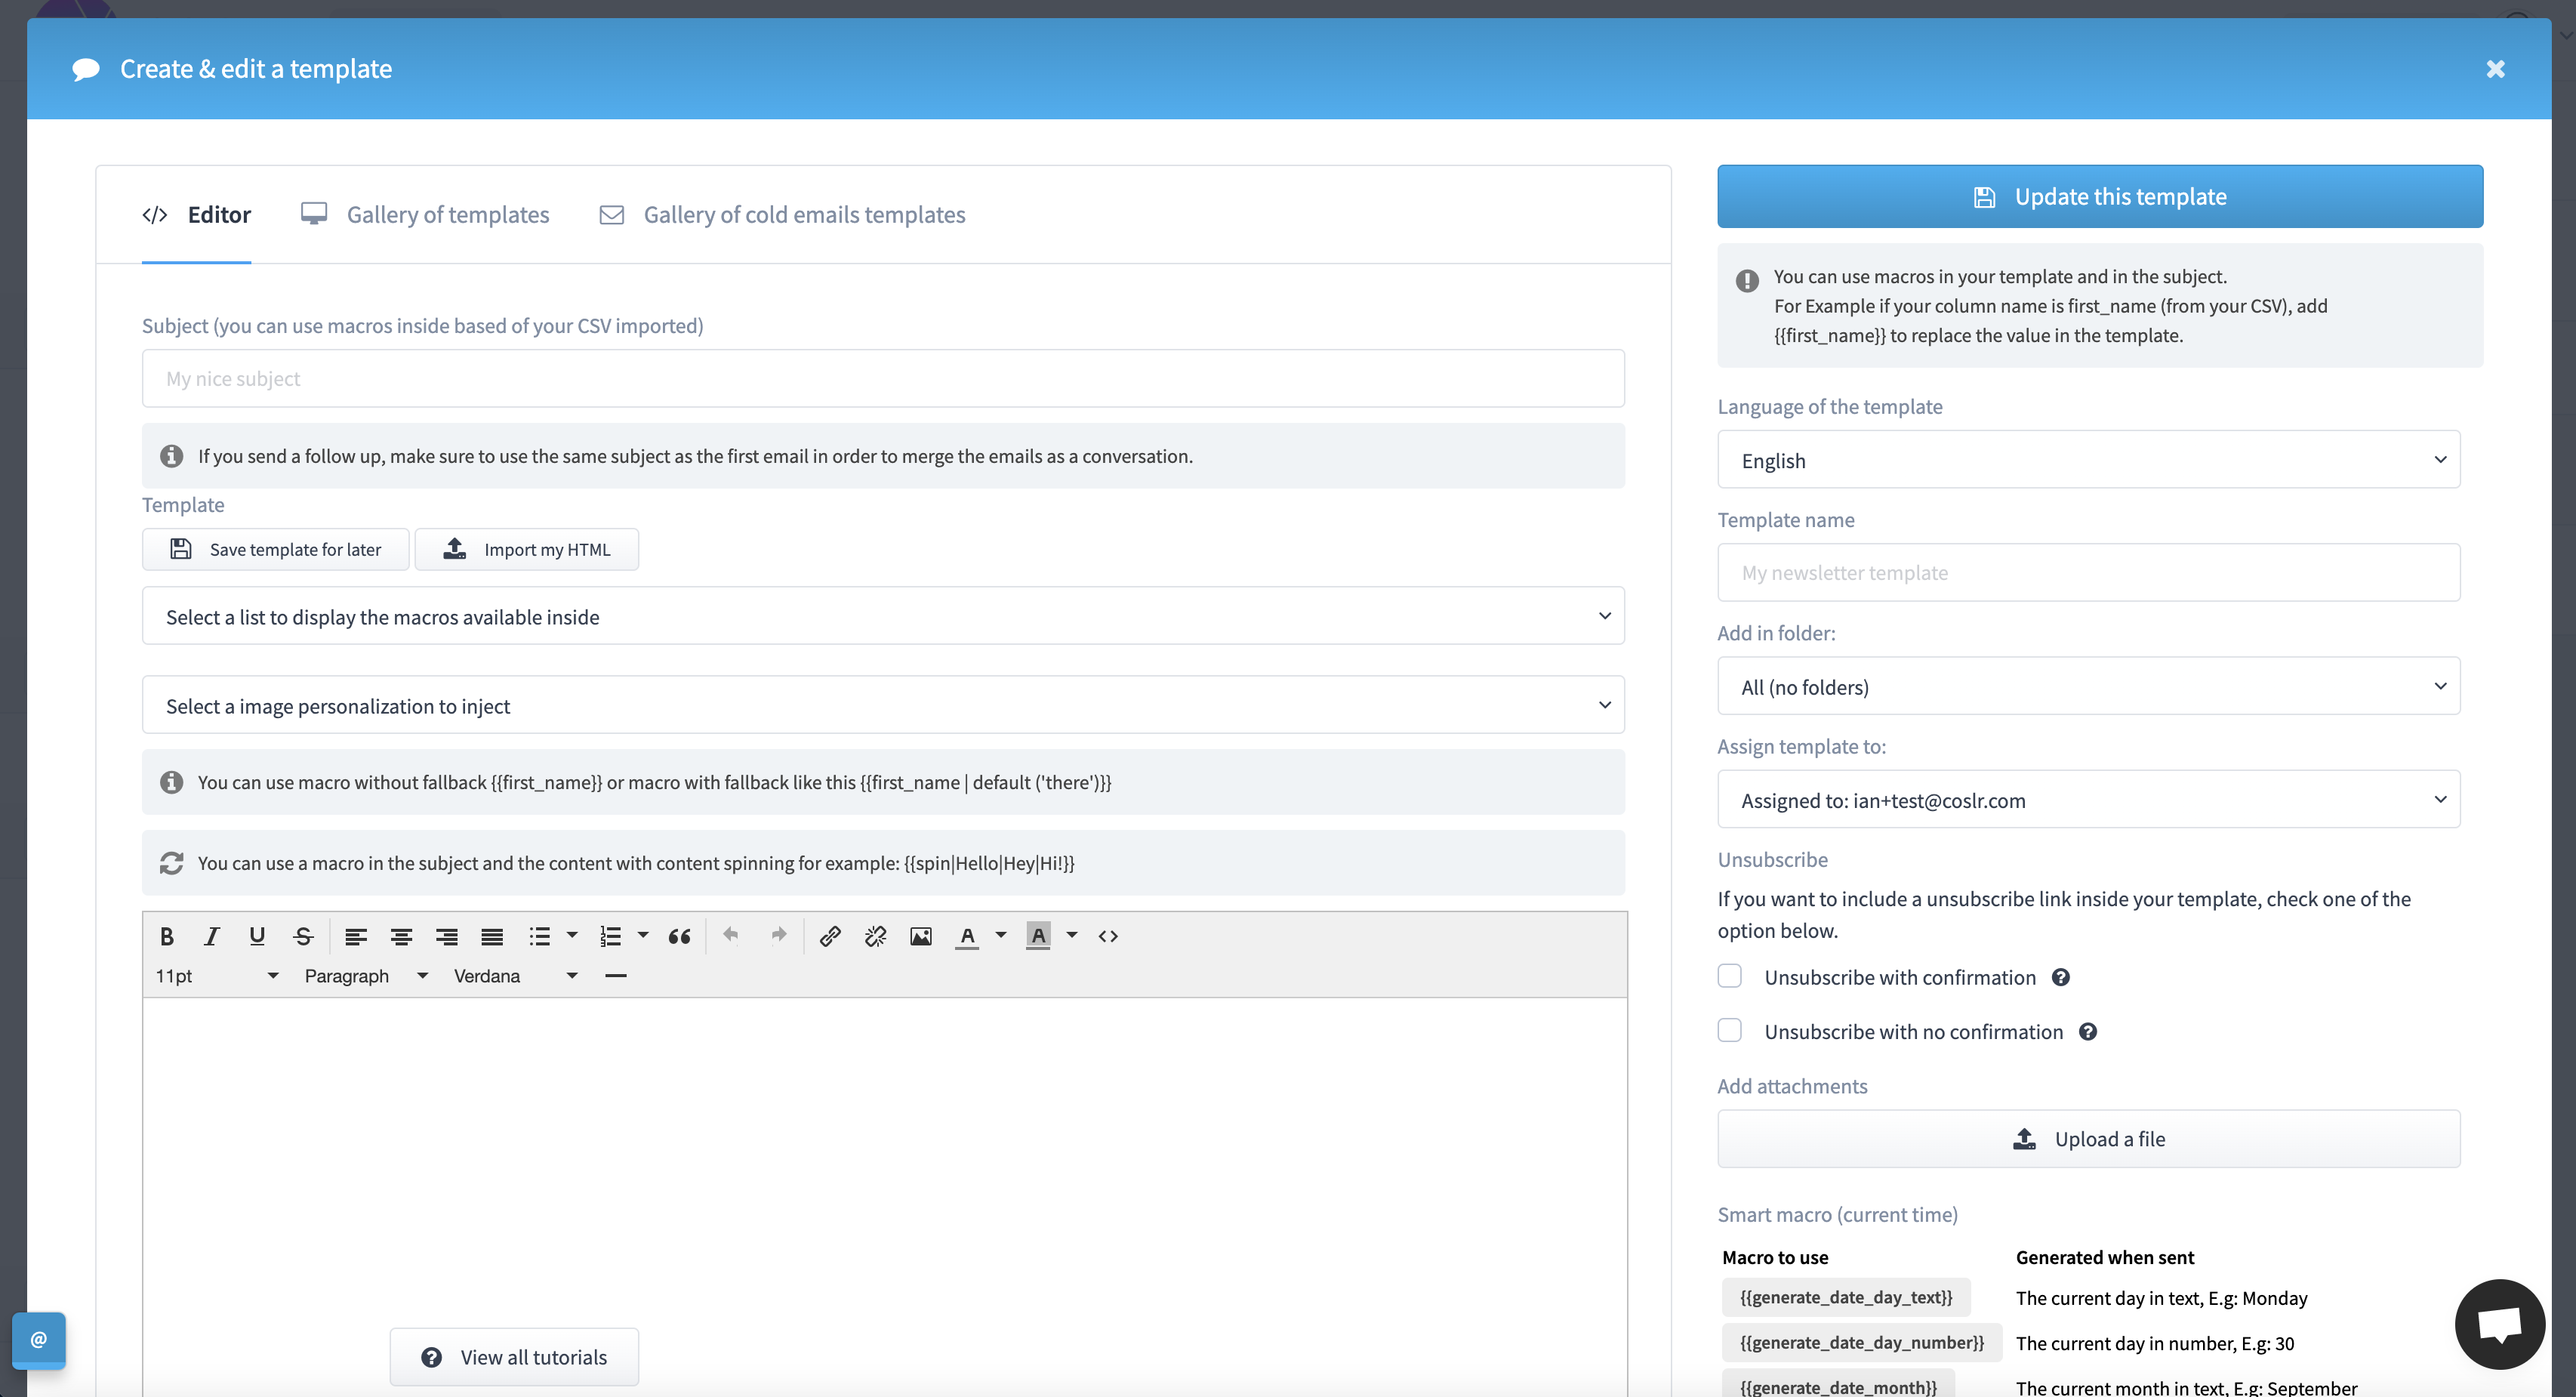Expand image personalization selector
This screenshot has width=2576, height=1397.
click(x=883, y=705)
